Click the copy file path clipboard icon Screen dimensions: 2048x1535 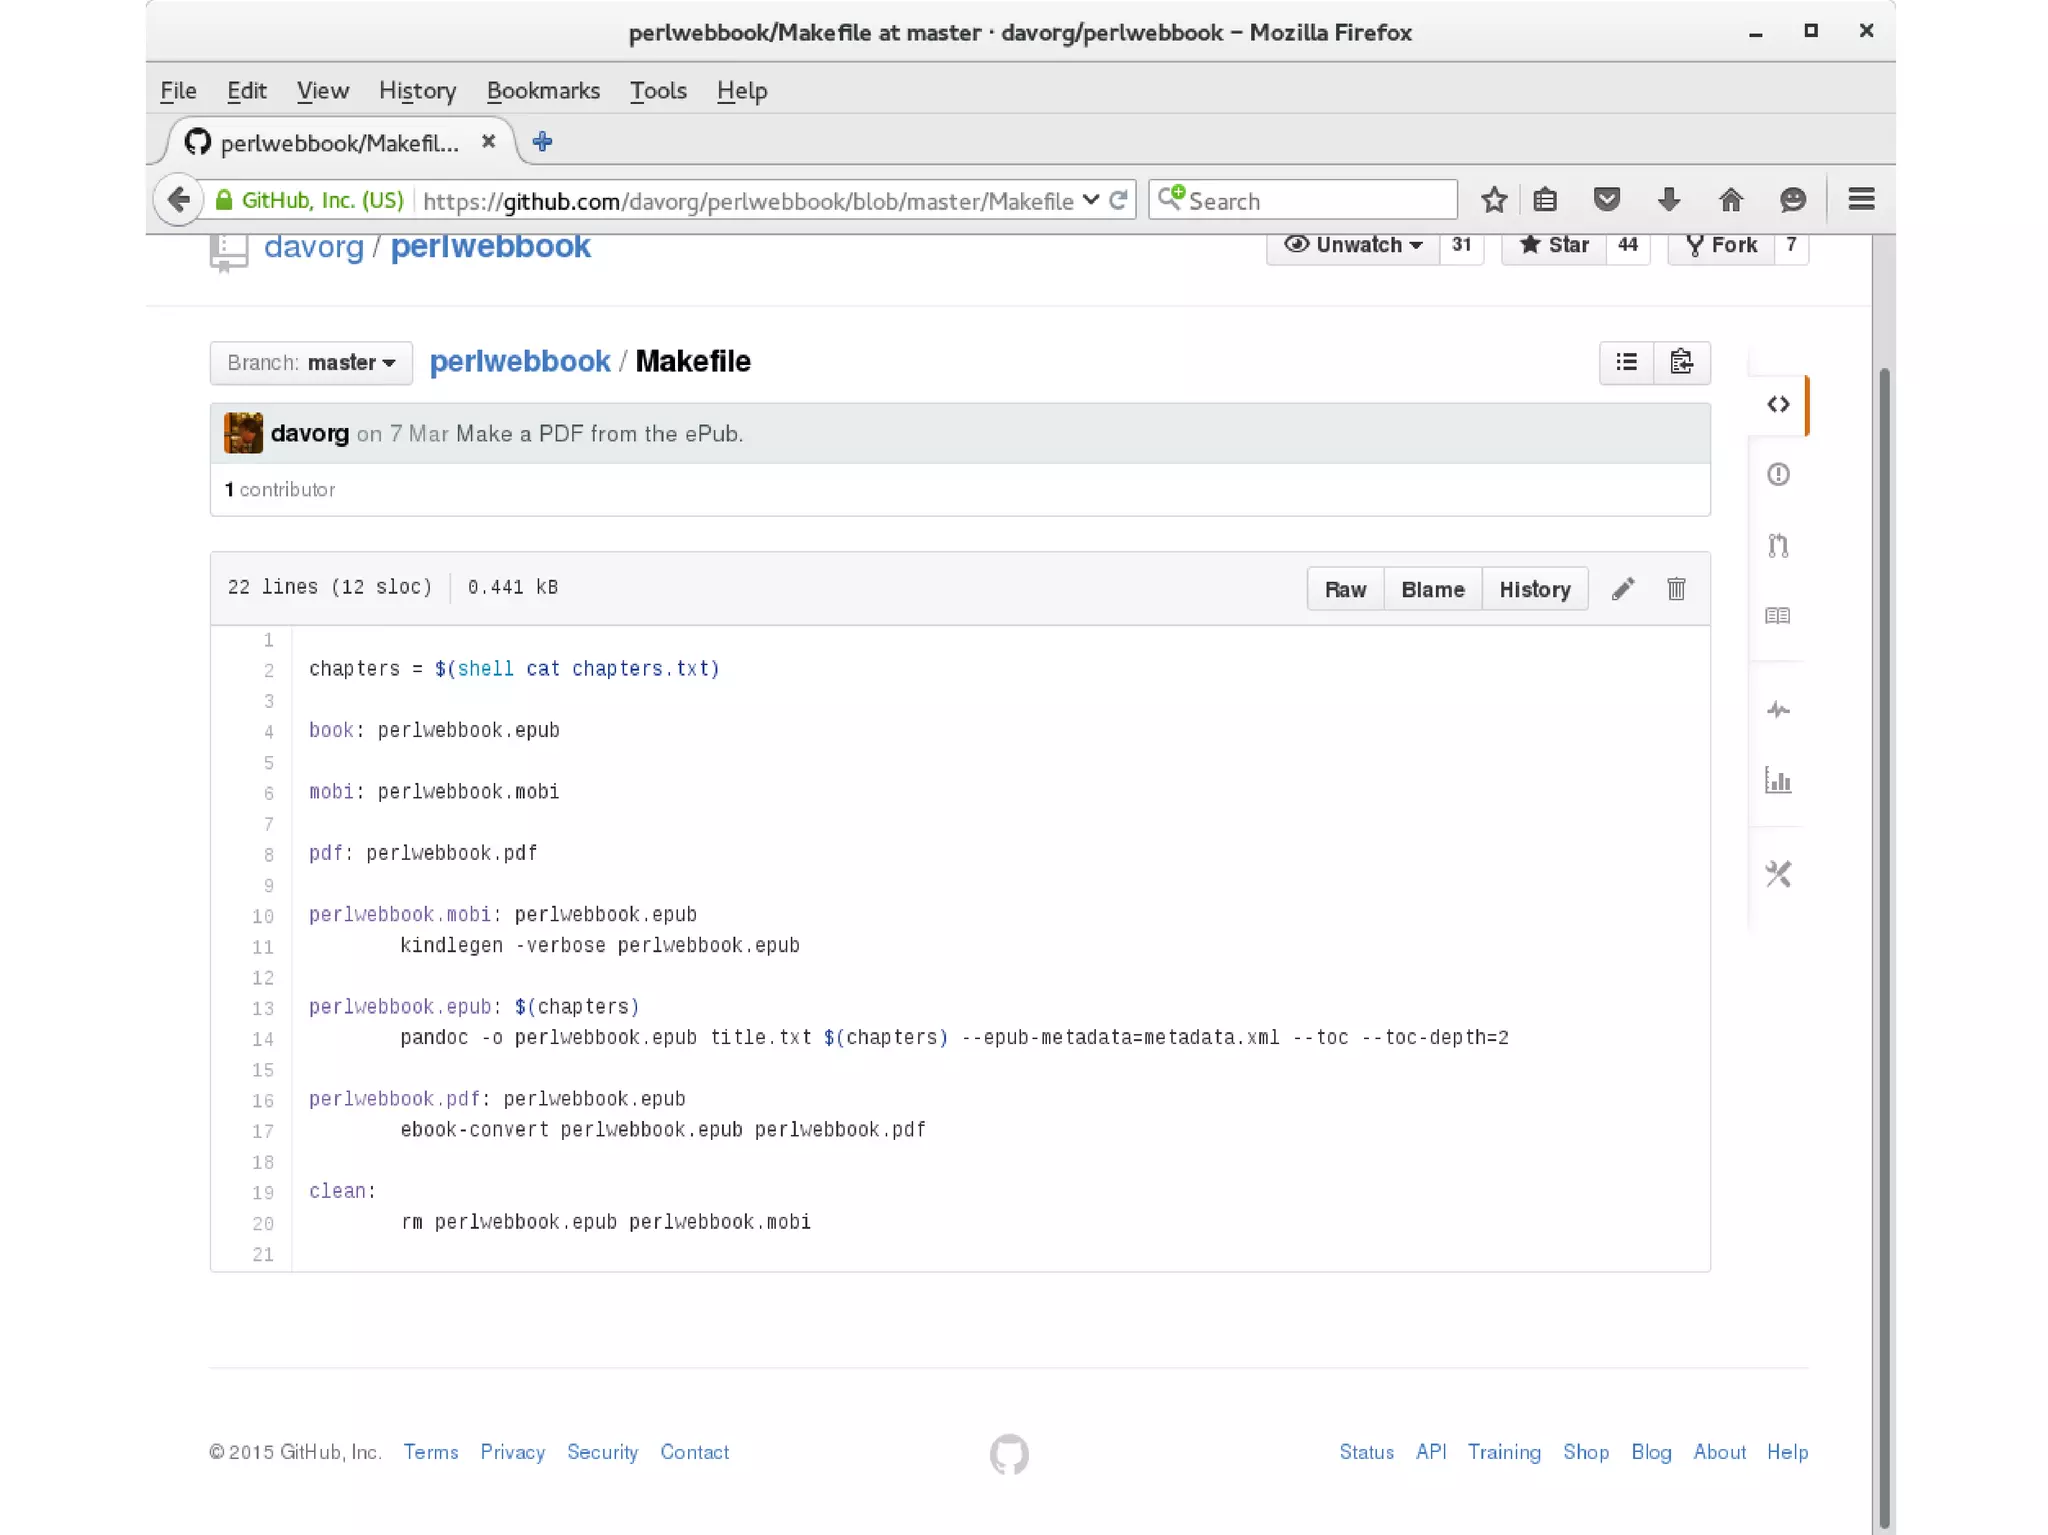pyautogui.click(x=1682, y=362)
